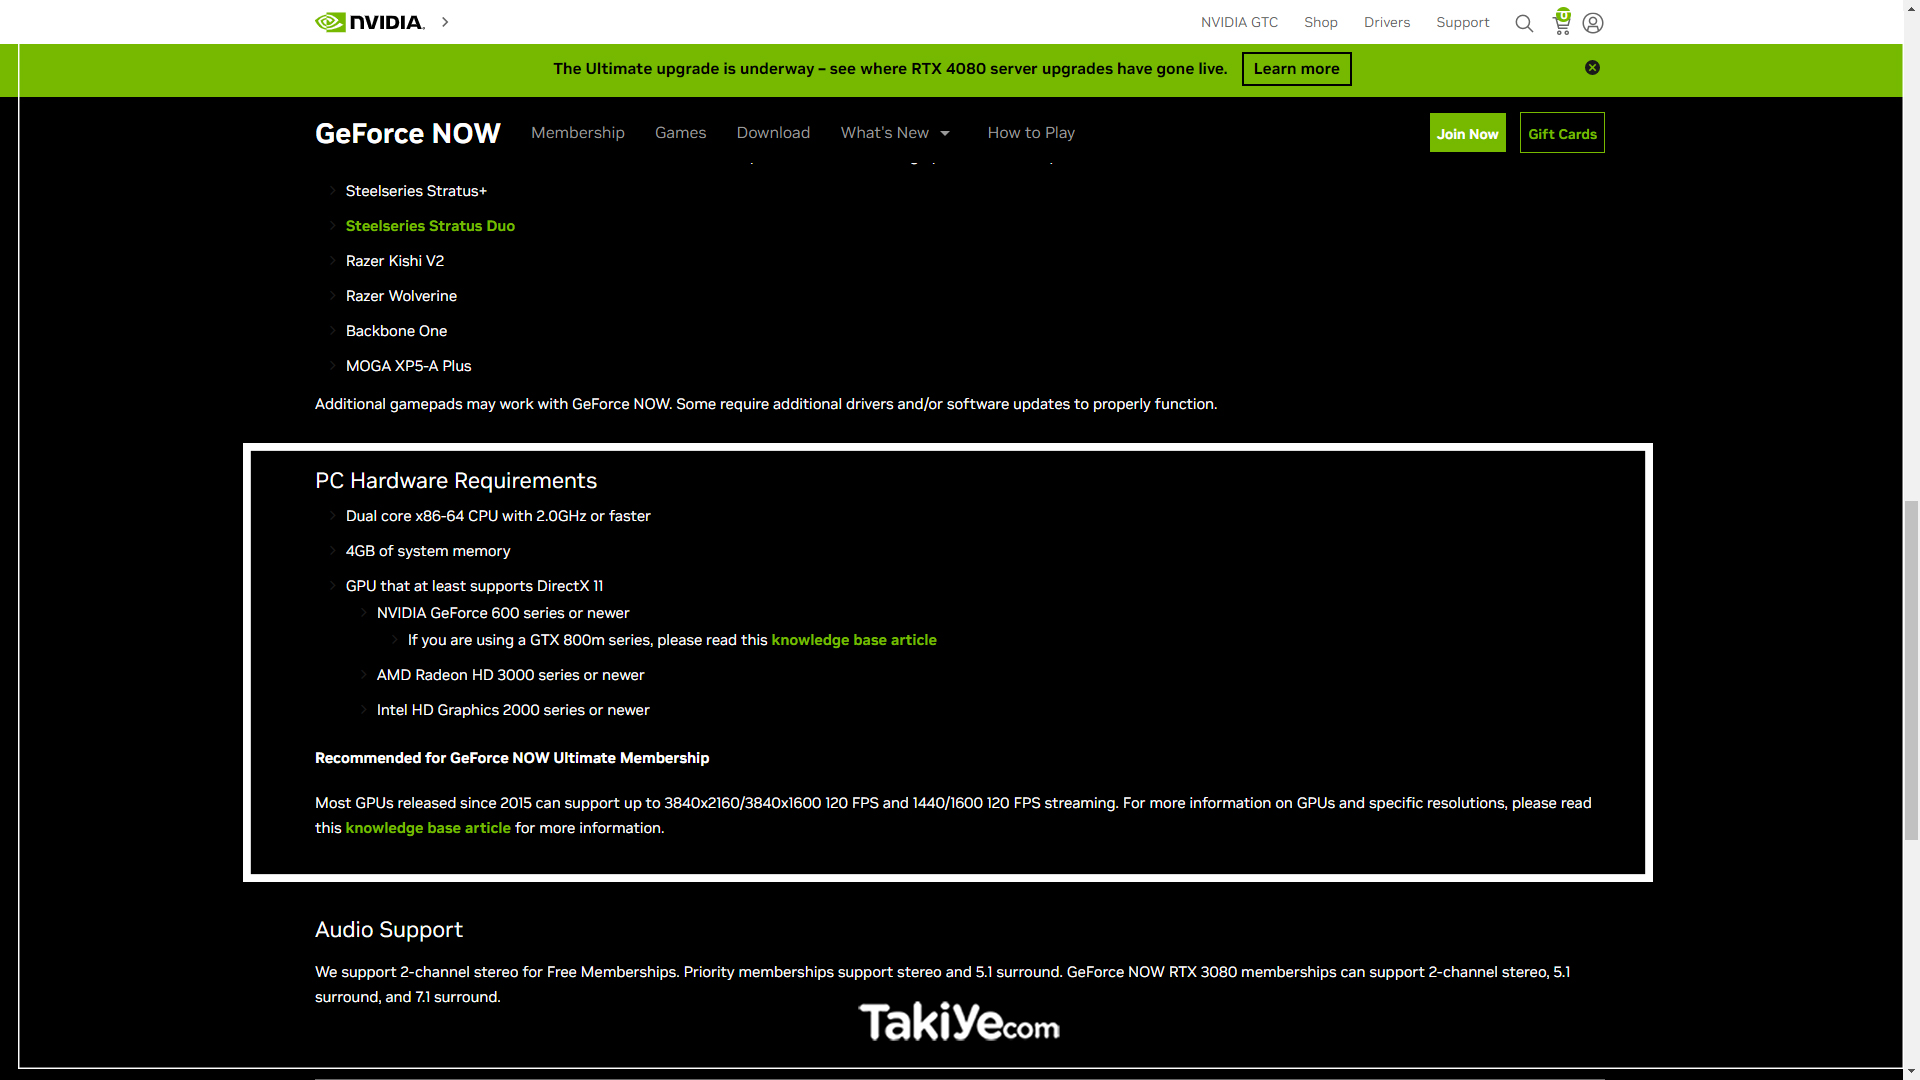Image resolution: width=1920 pixels, height=1080 pixels.
Task: Click the NVIDIA logo
Action: pos(370,21)
